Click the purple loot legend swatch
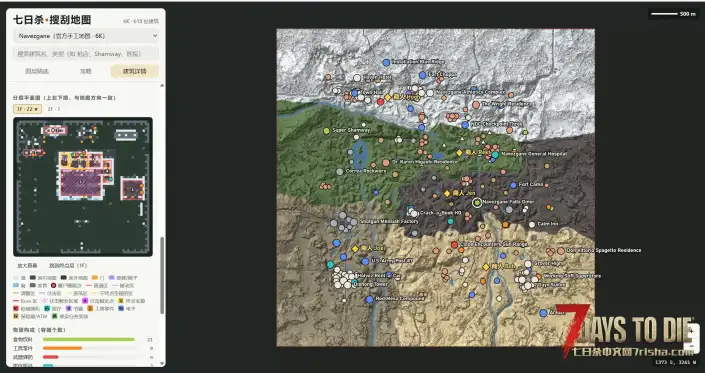The image size is (705, 373). [x=69, y=309]
